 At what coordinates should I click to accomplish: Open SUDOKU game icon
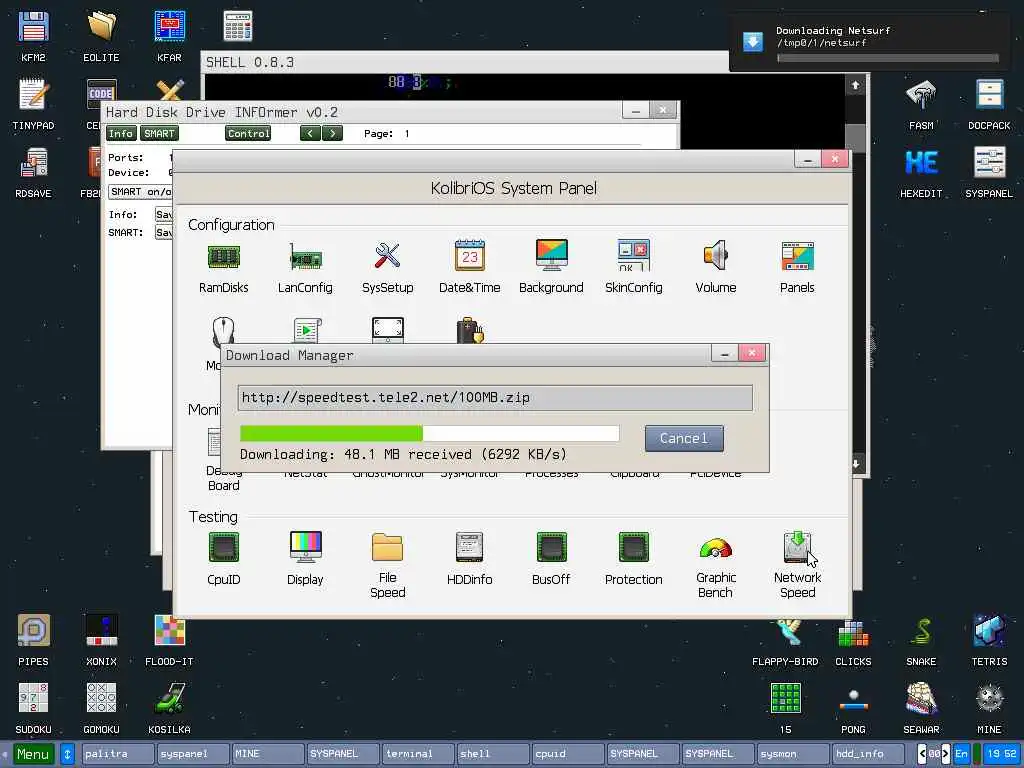[33, 698]
